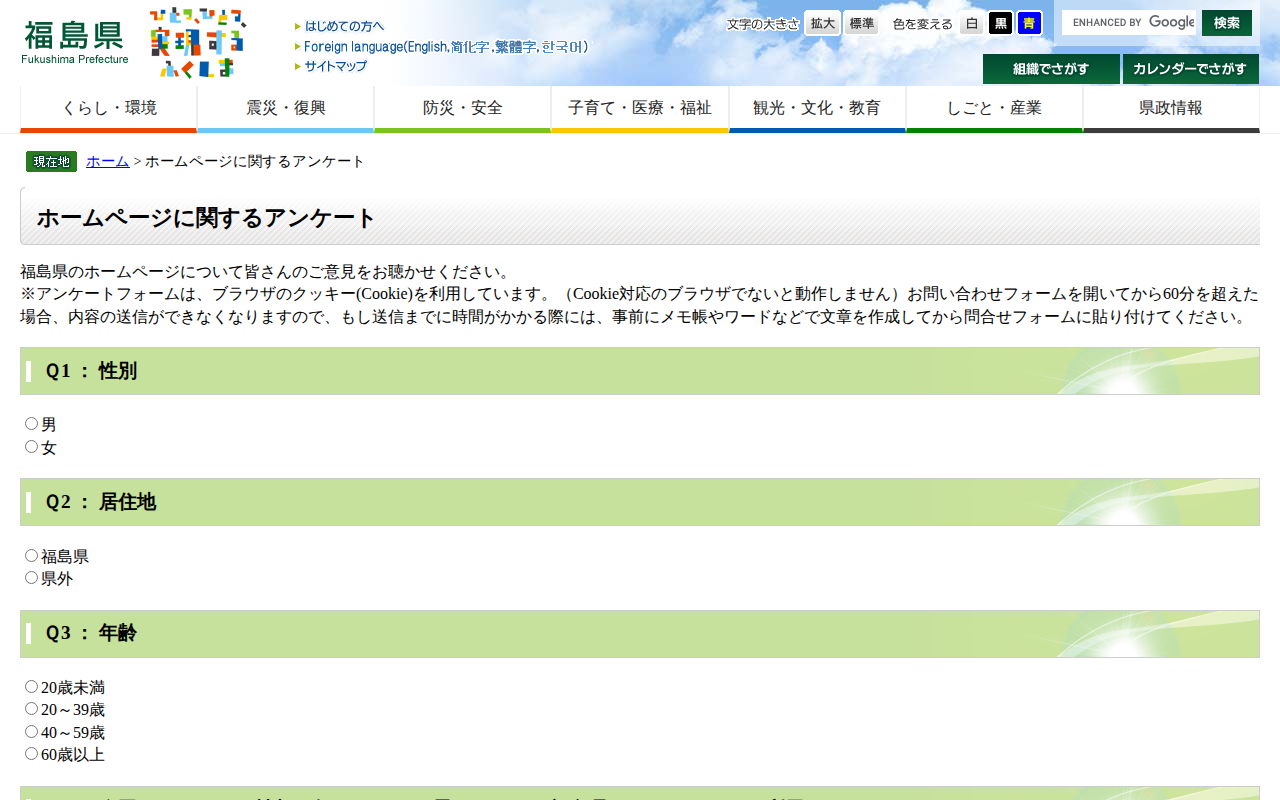Screen dimensions: 1280x800
Task: Choose the black 黒 color scheme
Action: point(1001,23)
